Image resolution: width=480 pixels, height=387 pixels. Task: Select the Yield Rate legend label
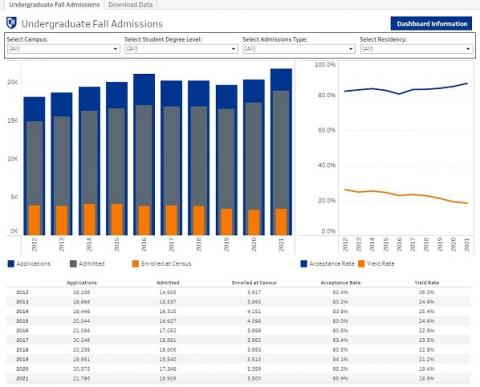tap(381, 264)
